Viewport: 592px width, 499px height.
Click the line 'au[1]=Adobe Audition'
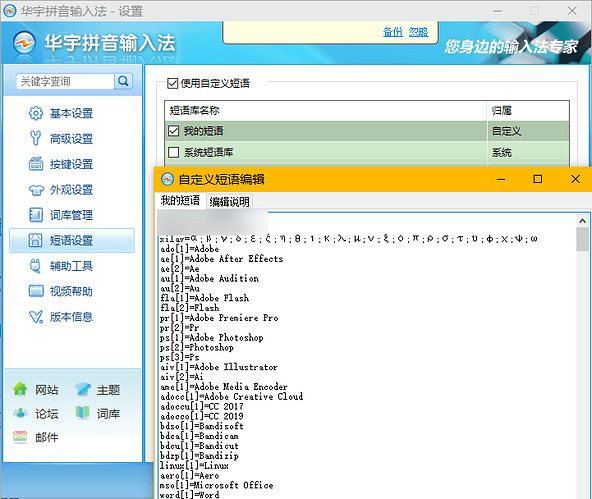[x=210, y=278]
